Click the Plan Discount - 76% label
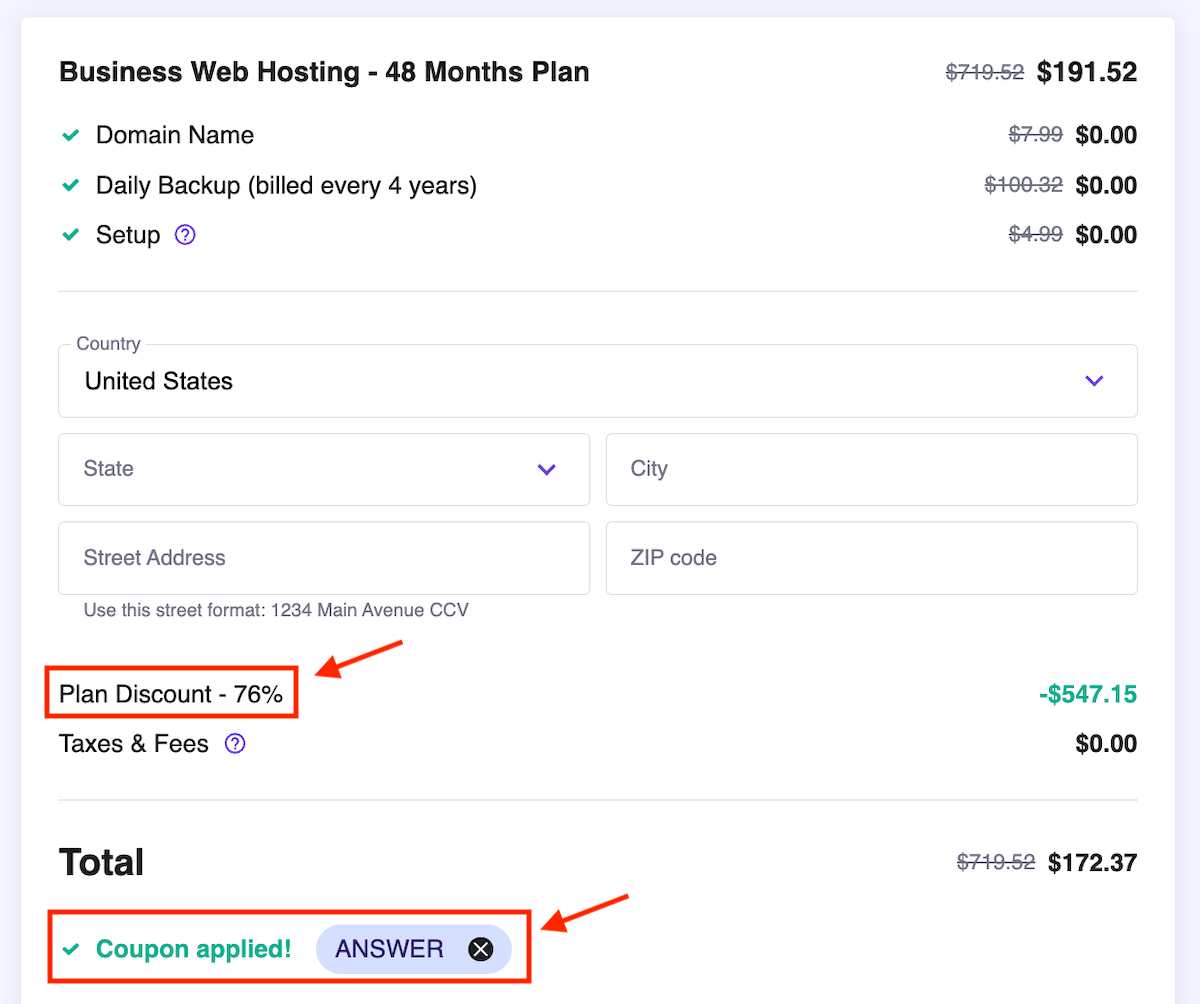This screenshot has height=1004, width=1200. pyautogui.click(x=171, y=694)
